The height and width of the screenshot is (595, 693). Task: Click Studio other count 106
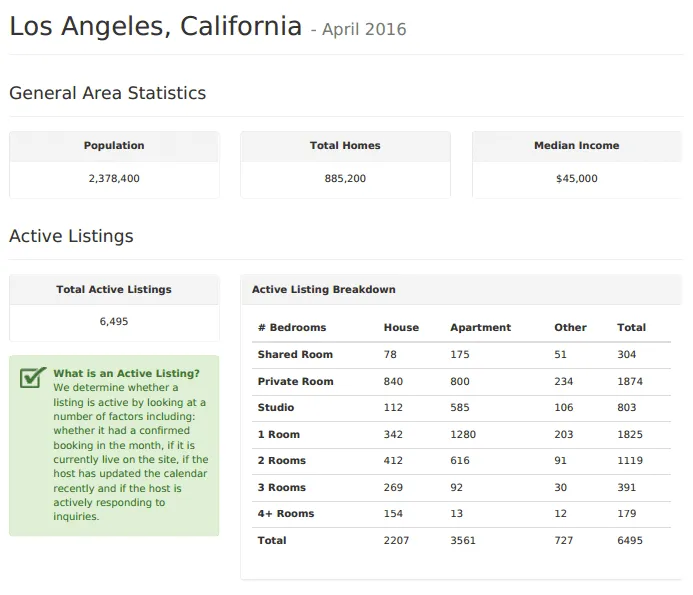[x=564, y=408]
